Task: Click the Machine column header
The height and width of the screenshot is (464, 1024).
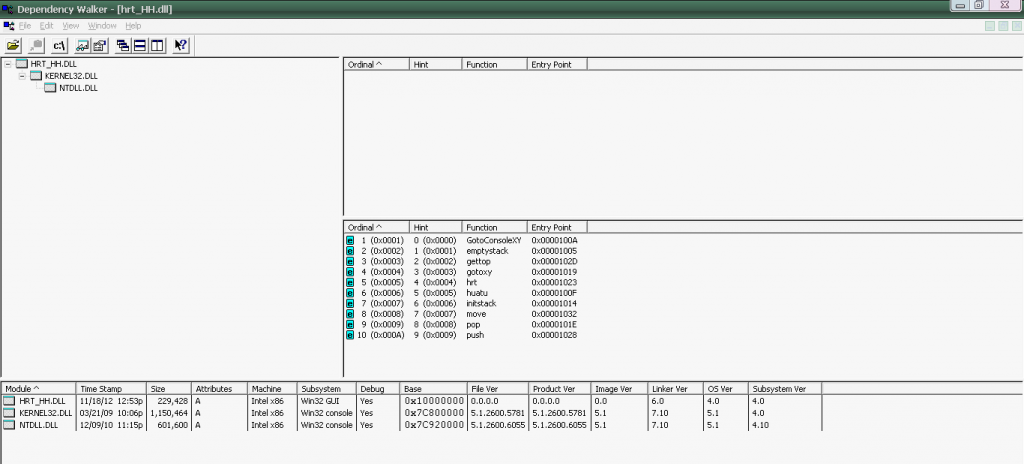Action: 272,389
